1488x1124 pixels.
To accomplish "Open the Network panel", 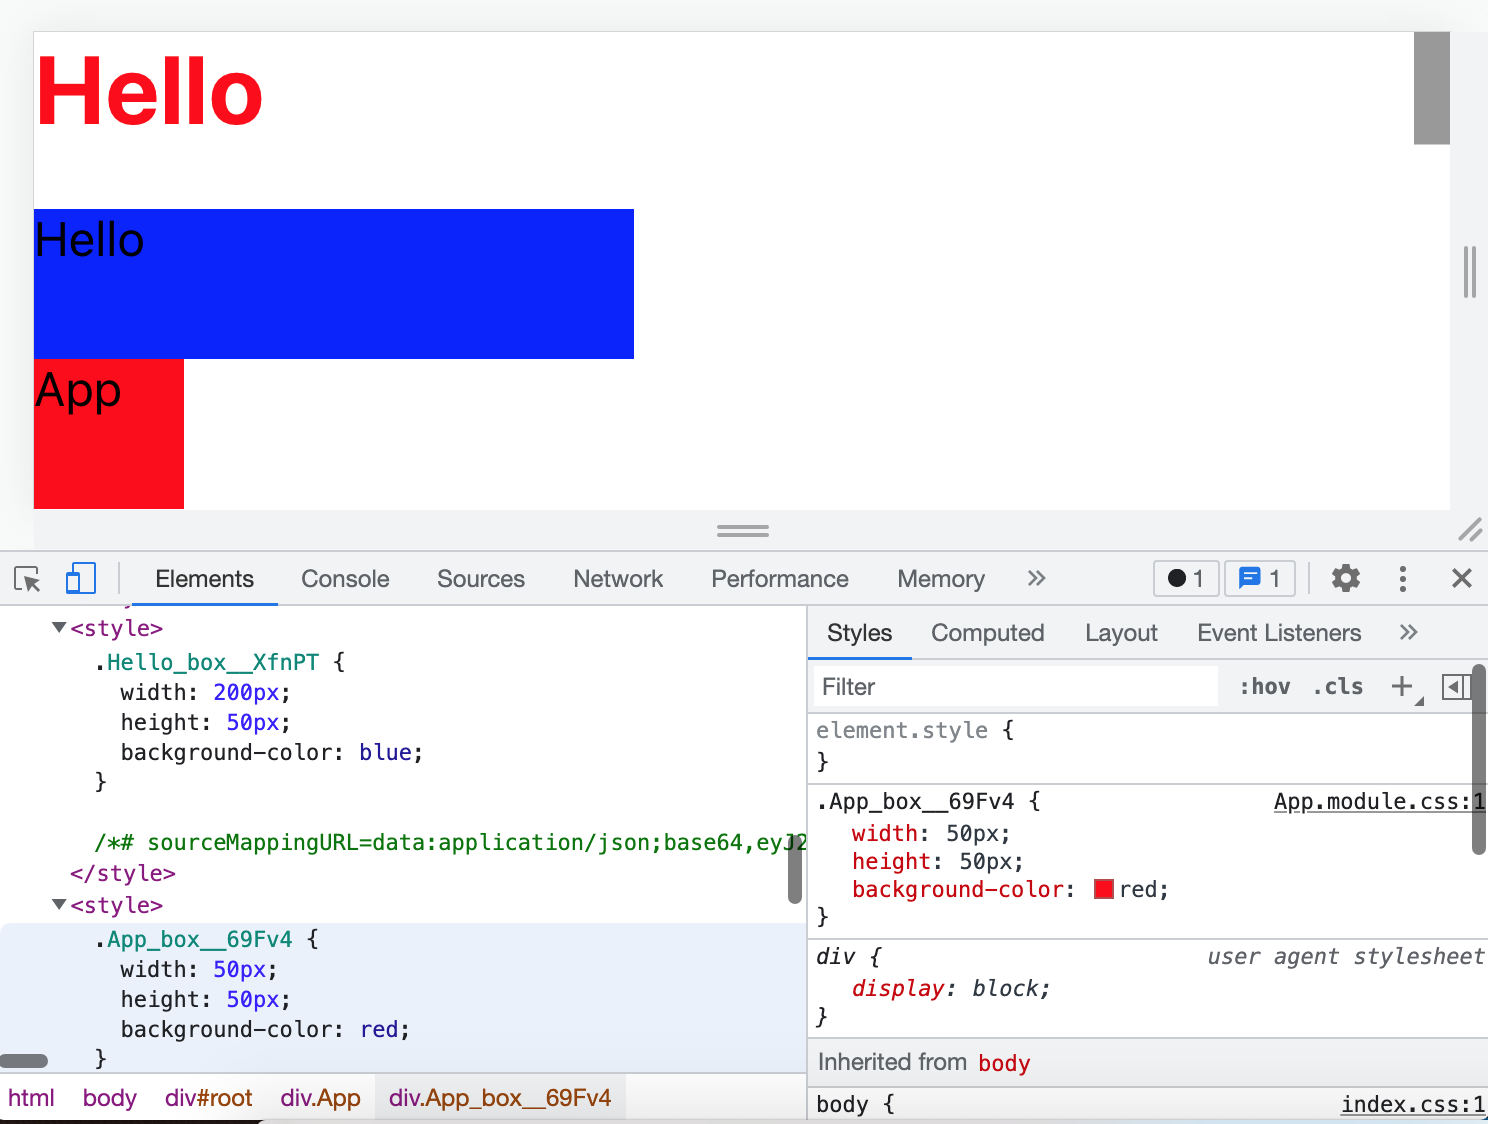I will tap(617, 578).
